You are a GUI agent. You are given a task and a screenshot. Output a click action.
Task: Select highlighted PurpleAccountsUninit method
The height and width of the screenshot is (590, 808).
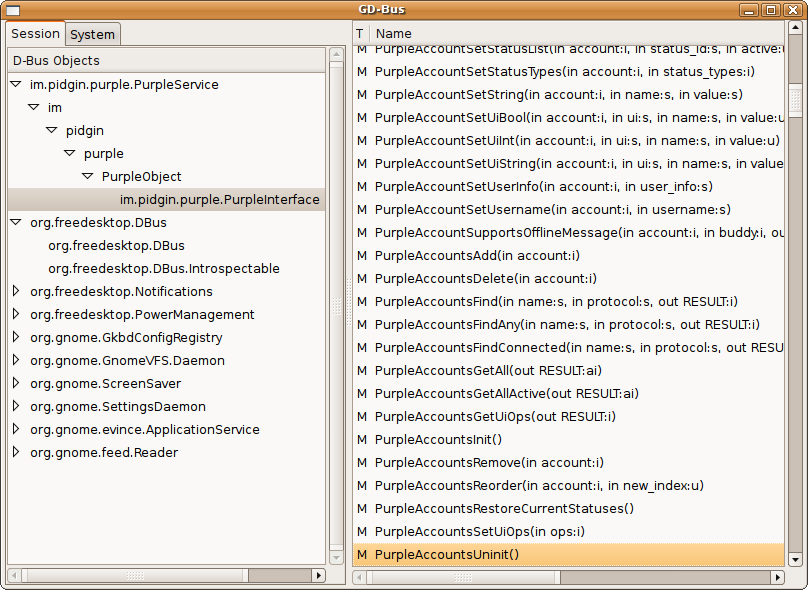tap(568, 554)
